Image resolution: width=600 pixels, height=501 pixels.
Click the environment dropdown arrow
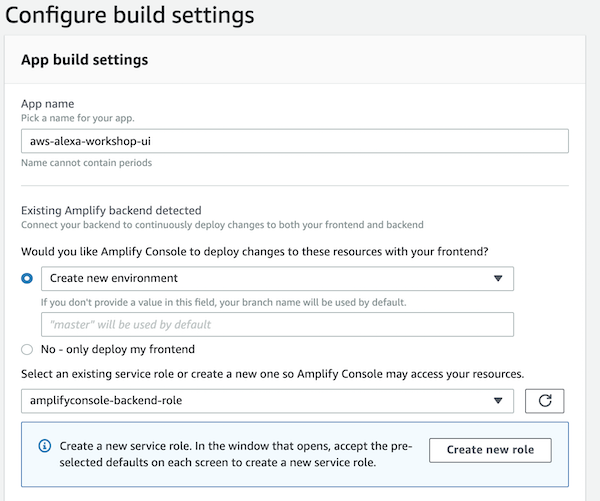[497, 278]
